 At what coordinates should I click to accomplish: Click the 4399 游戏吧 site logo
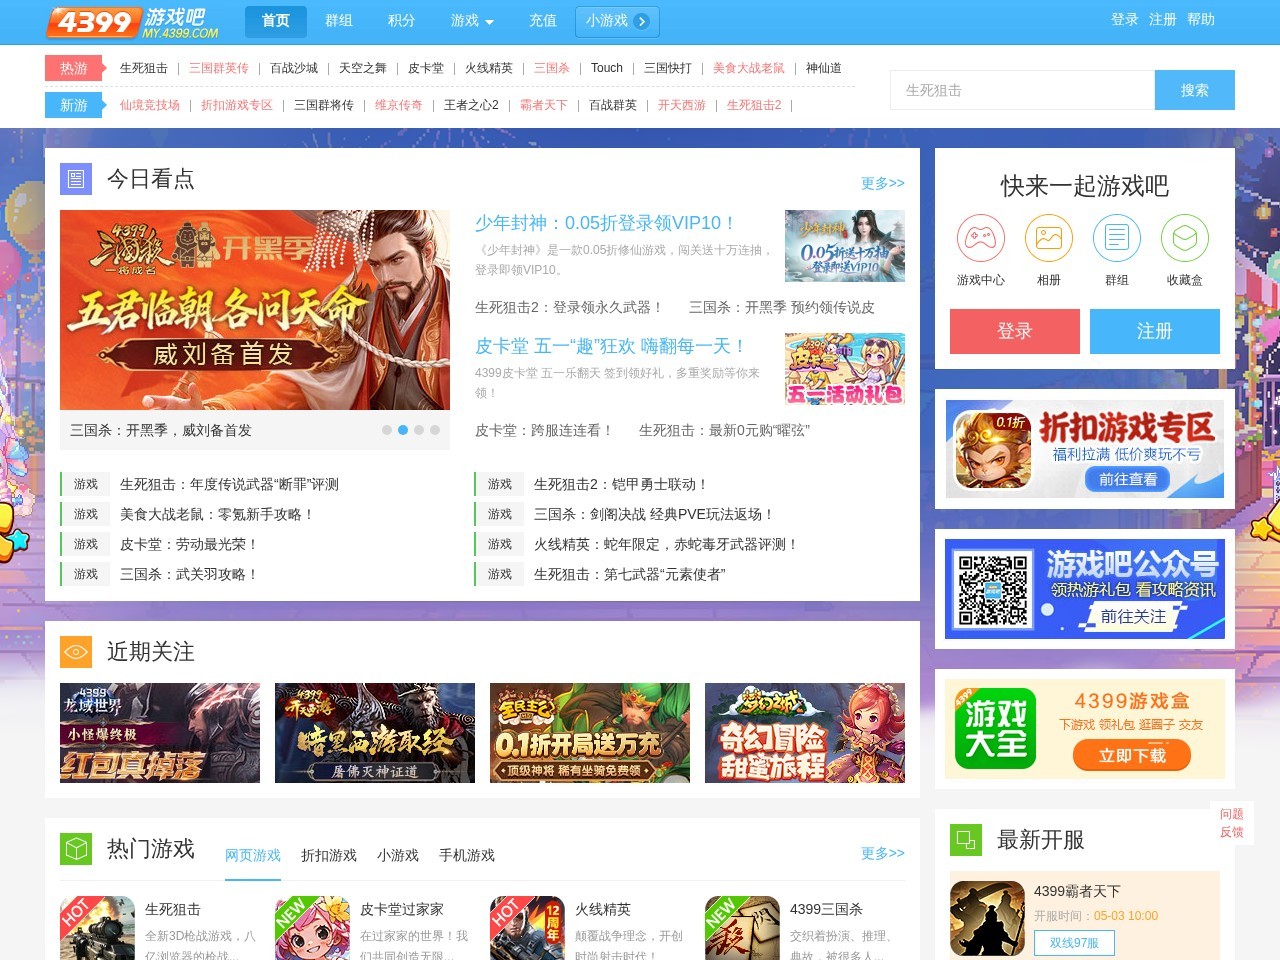pyautogui.click(x=132, y=22)
